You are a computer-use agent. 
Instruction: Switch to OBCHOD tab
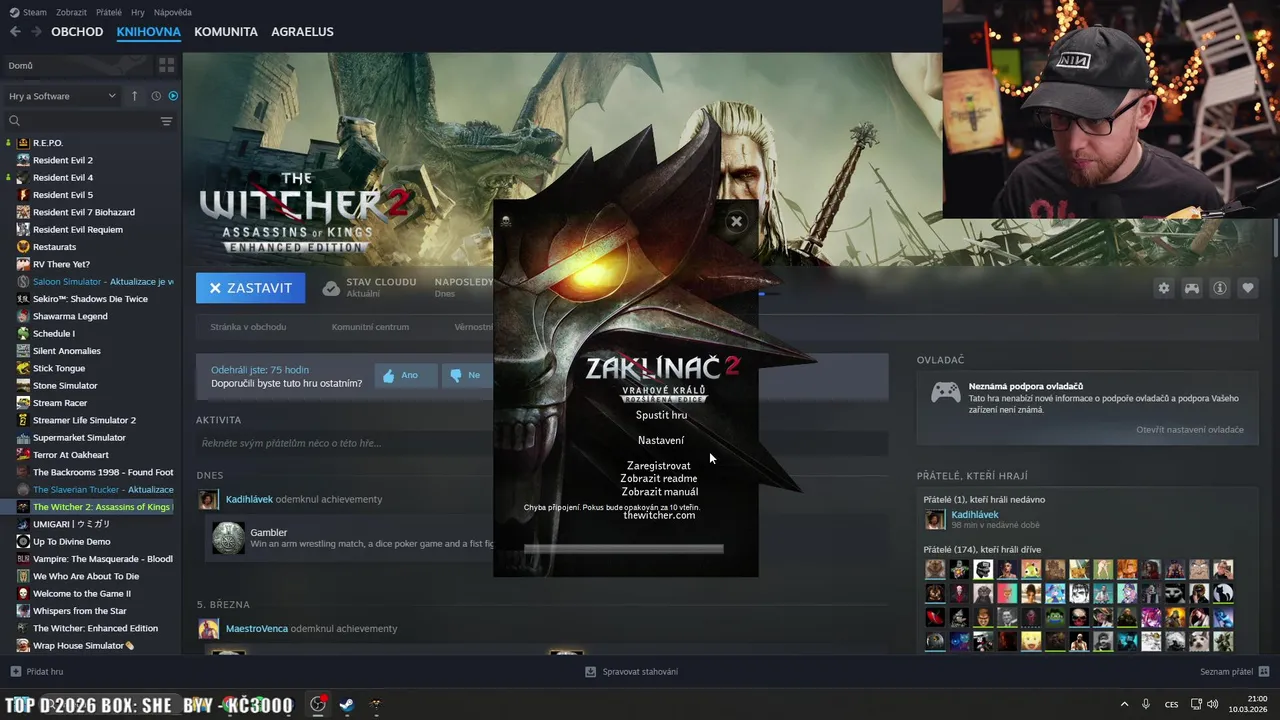[77, 32]
